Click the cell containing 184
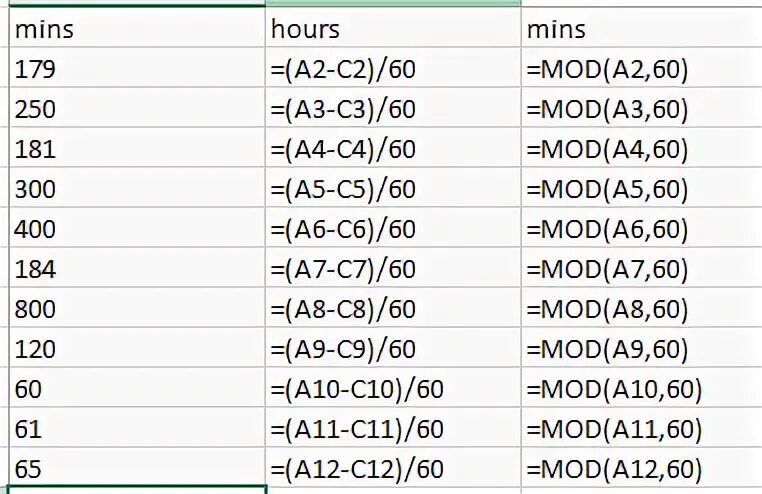The image size is (762, 494). (137, 268)
